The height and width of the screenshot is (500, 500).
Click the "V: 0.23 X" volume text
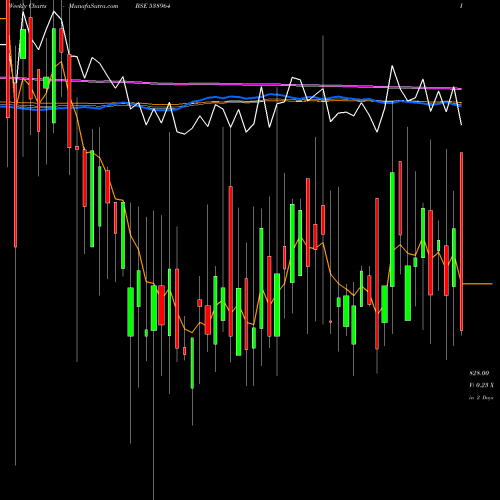pyautogui.click(x=481, y=385)
